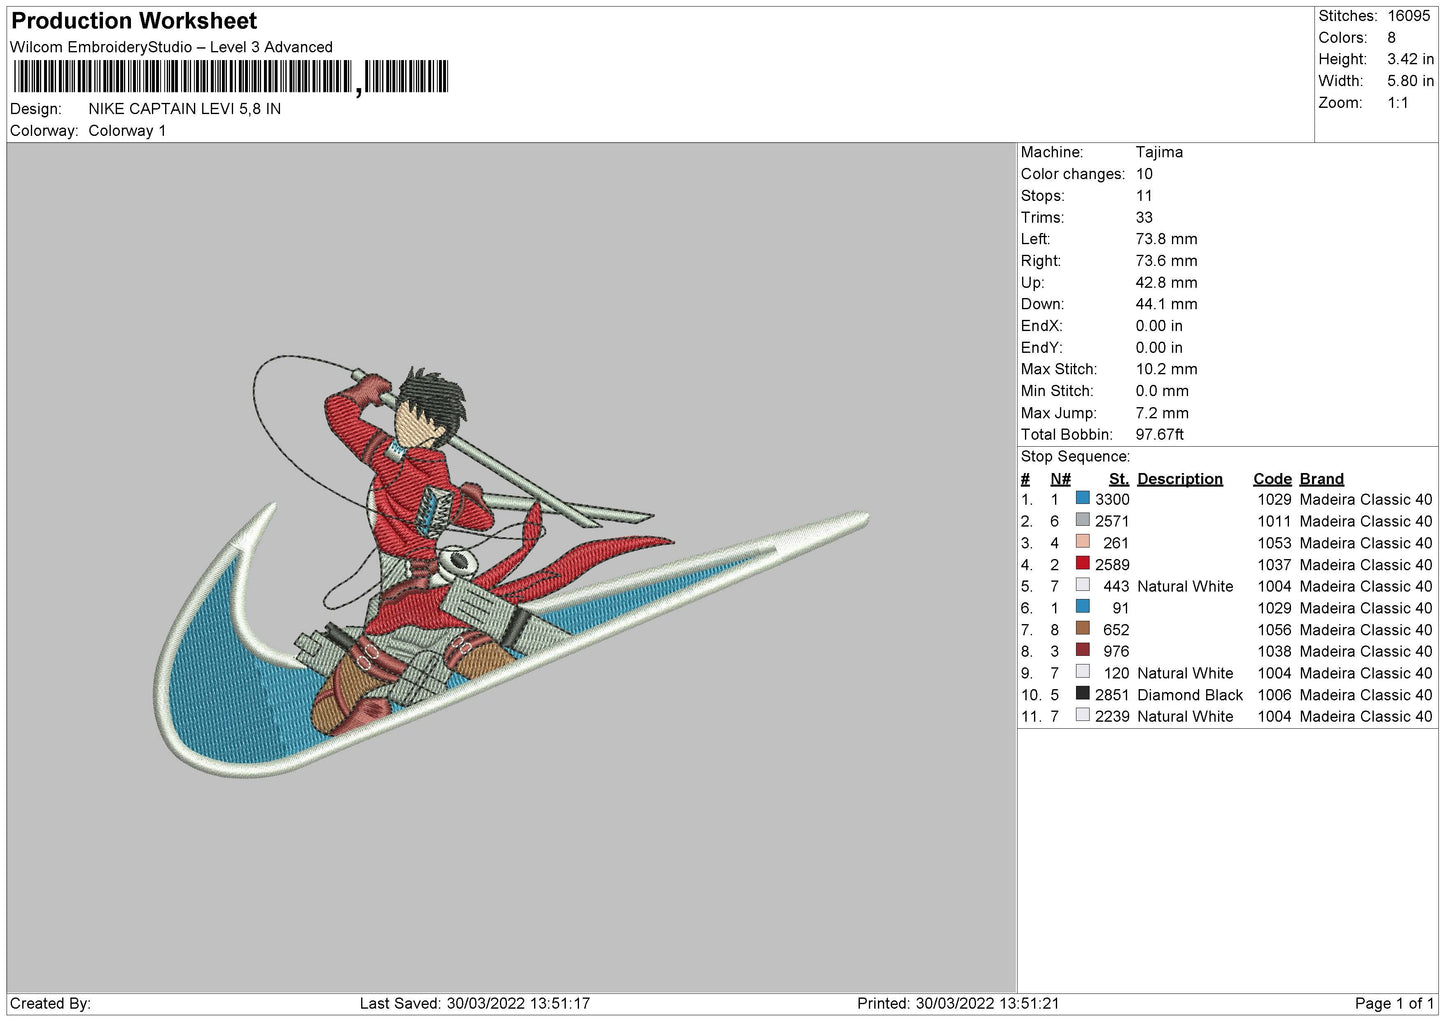This screenshot has width=1445, height=1021.
Task: Click the Machine value Tajima
Action: [1159, 152]
